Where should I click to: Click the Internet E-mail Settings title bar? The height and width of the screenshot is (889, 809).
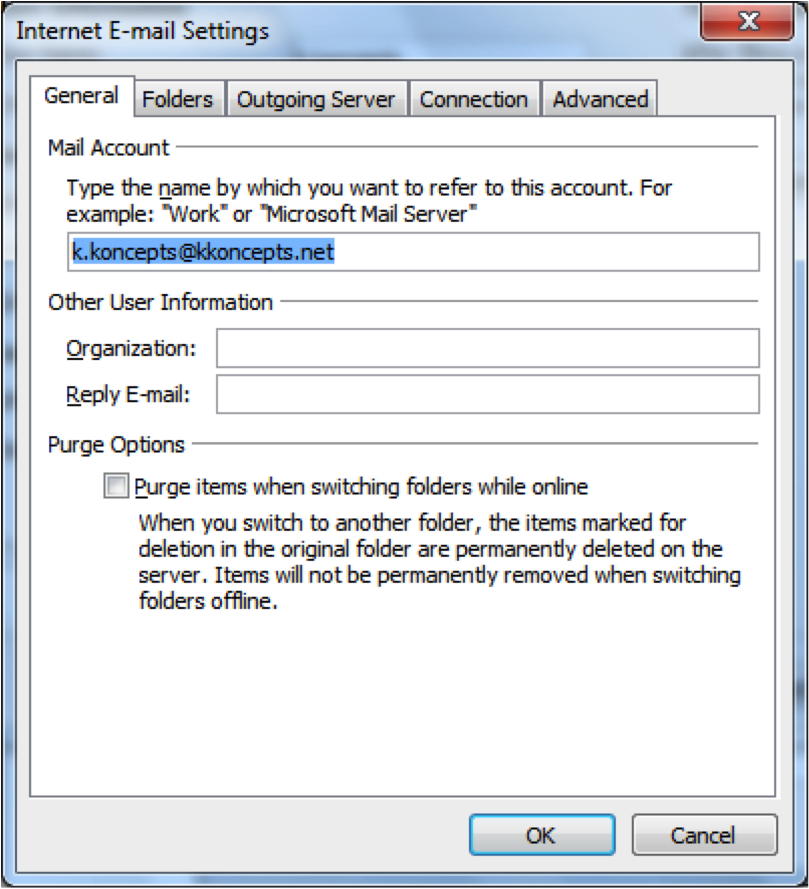[x=351, y=29]
